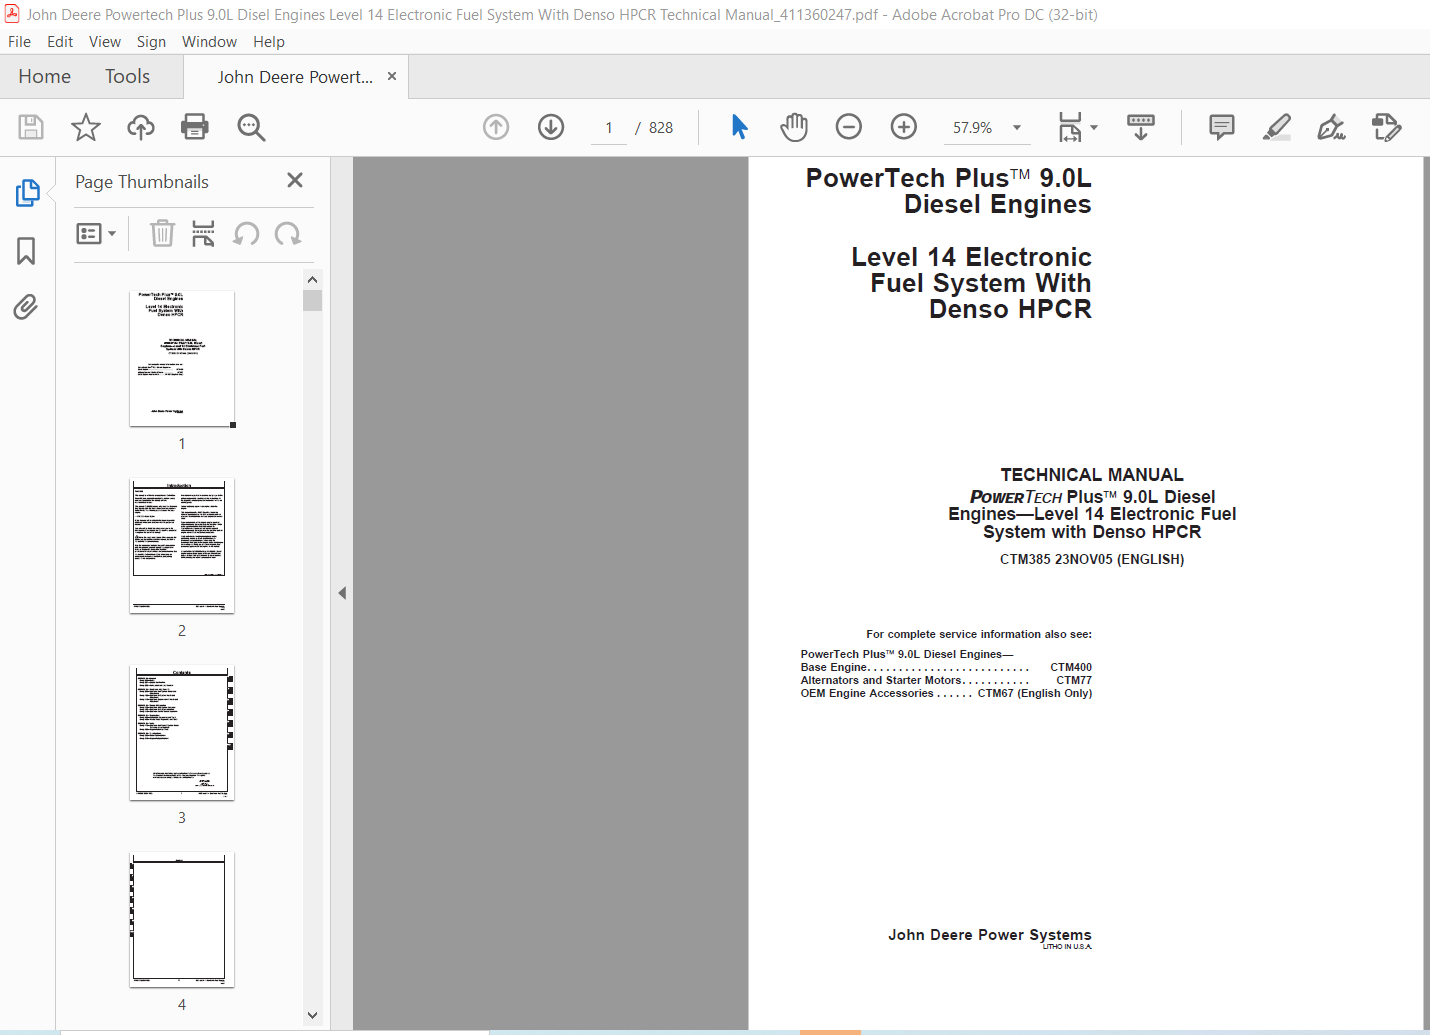
Task: Click the 'TECHNICAL MANUAL' heading text
Action: tap(1092, 475)
